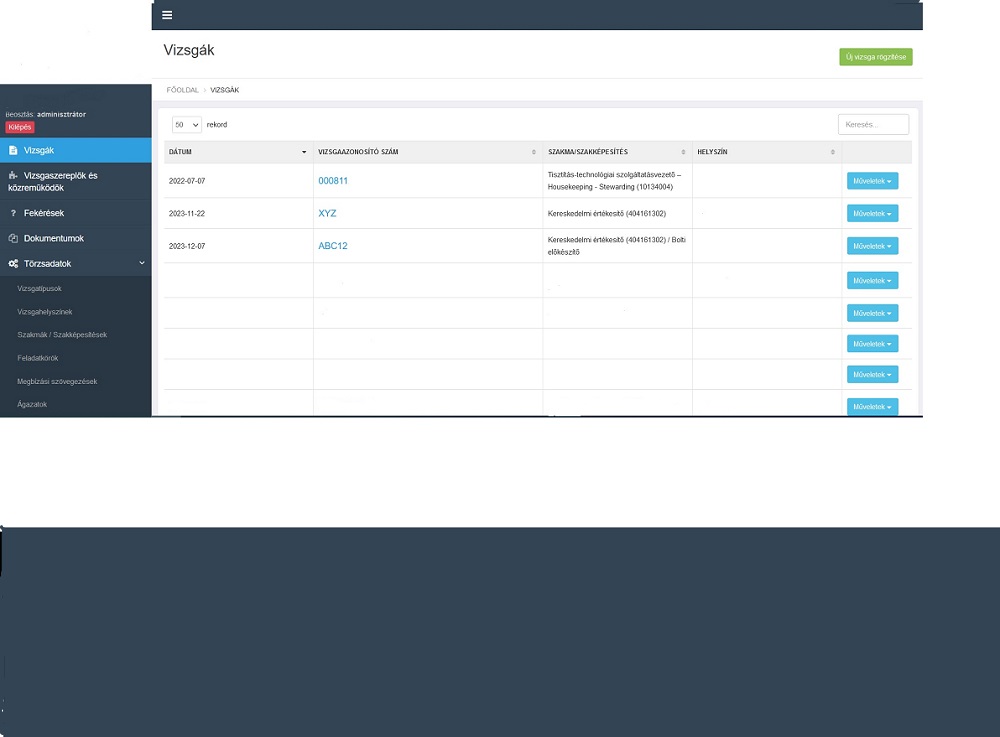Click the Törzsadatok gears icon

[x=13, y=264]
